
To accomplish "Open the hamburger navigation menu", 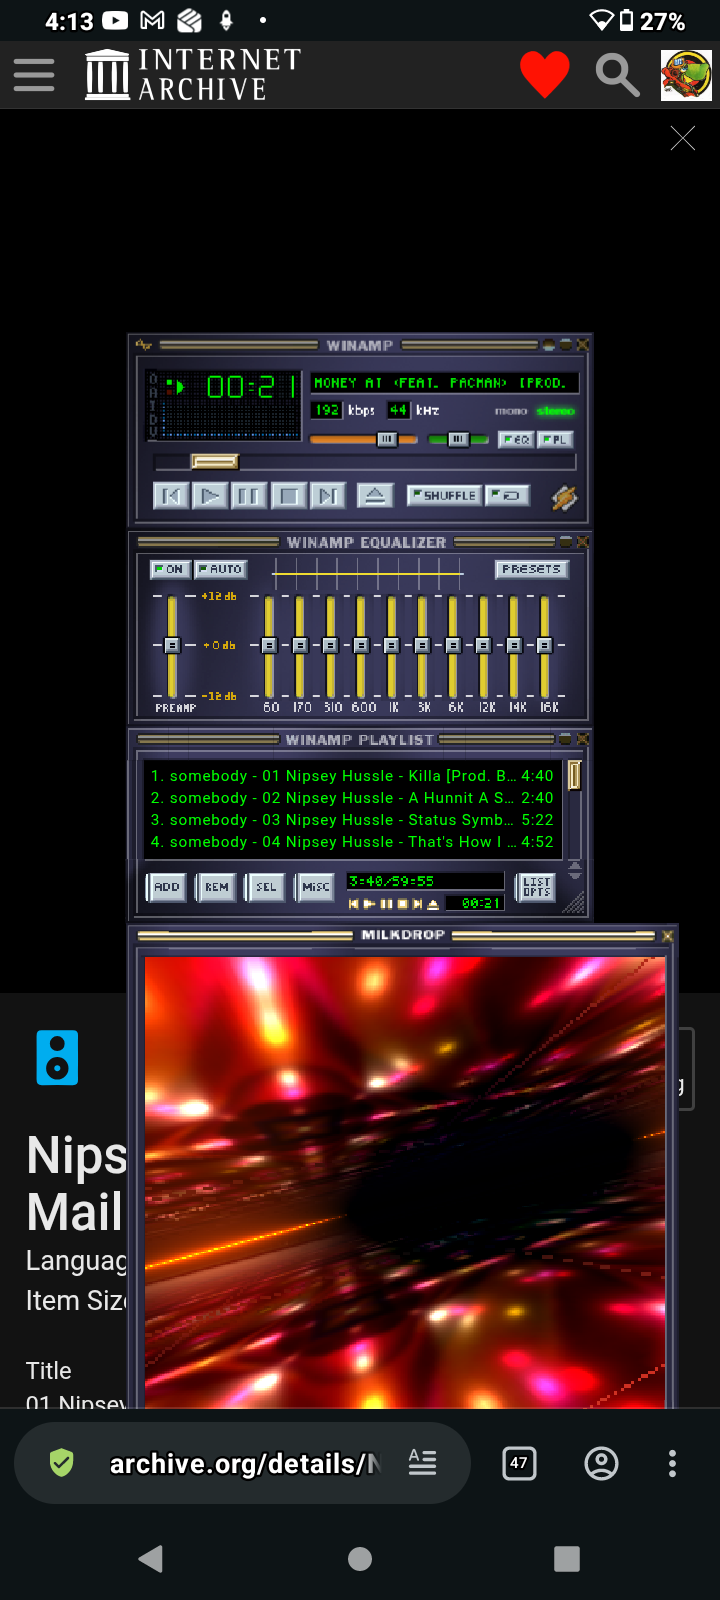I will 34,75.
